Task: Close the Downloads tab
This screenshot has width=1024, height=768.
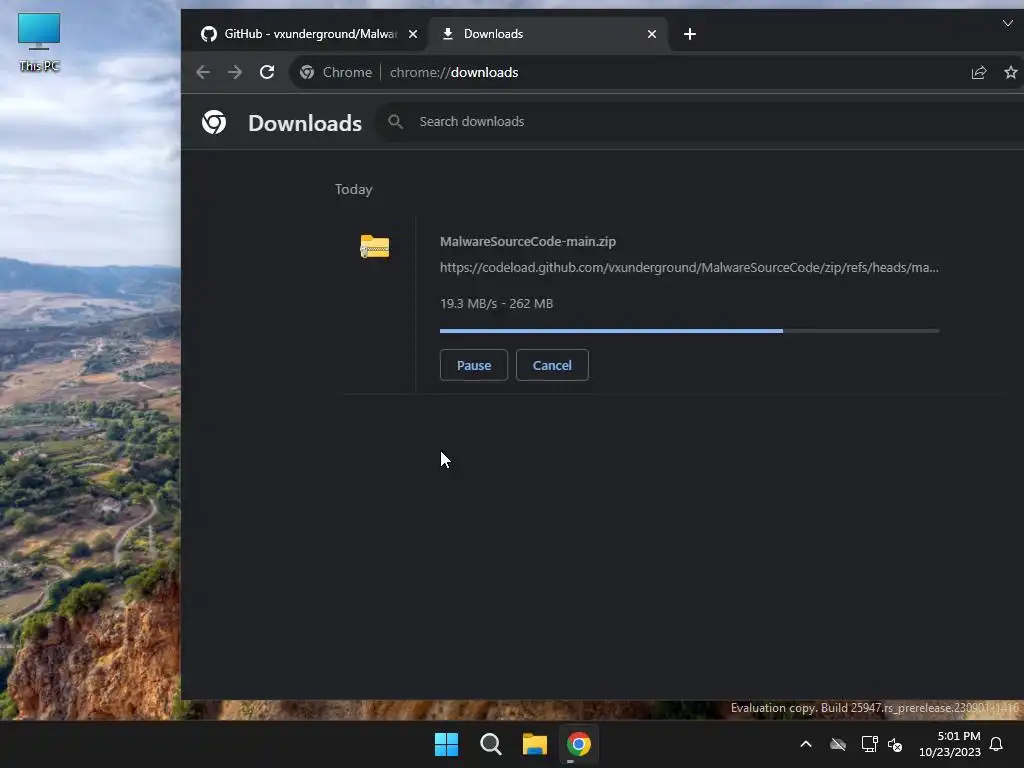Action: pos(652,34)
